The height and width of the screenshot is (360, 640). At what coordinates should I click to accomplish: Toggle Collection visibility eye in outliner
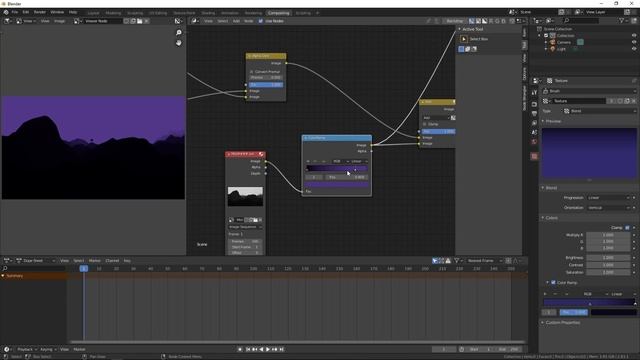[x=634, y=36]
